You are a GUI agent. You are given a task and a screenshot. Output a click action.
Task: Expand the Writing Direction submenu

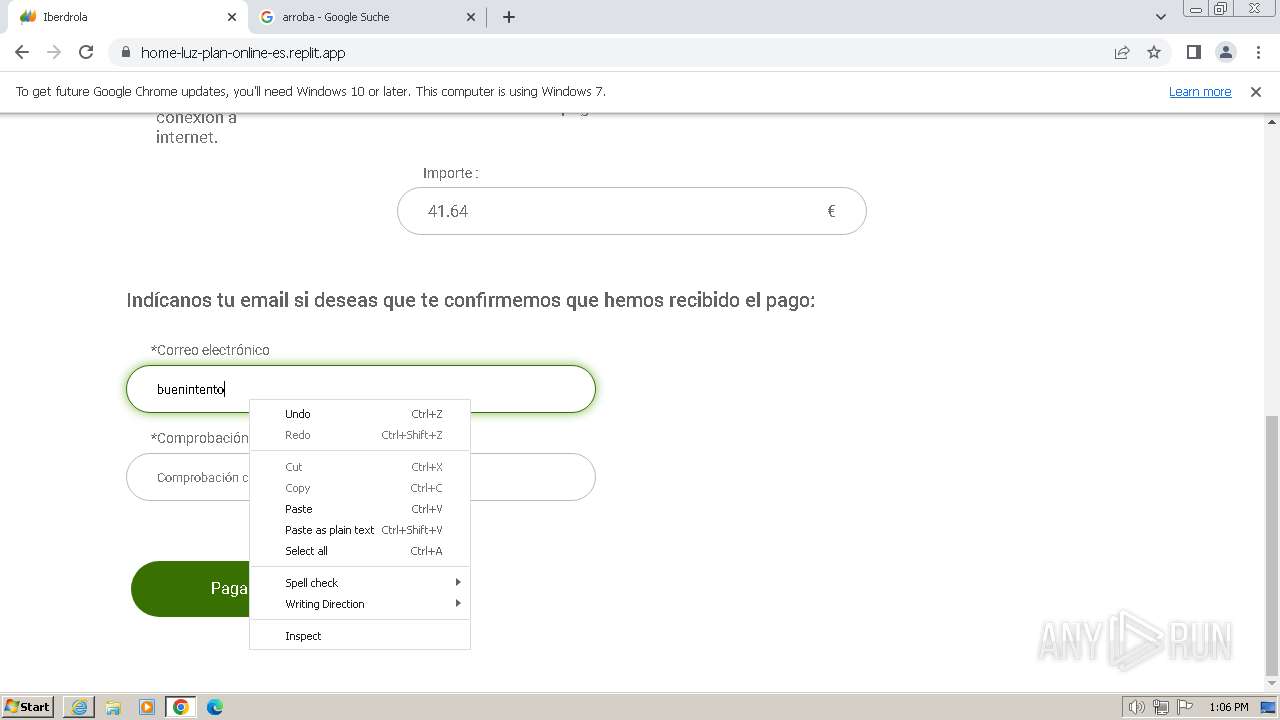click(360, 604)
